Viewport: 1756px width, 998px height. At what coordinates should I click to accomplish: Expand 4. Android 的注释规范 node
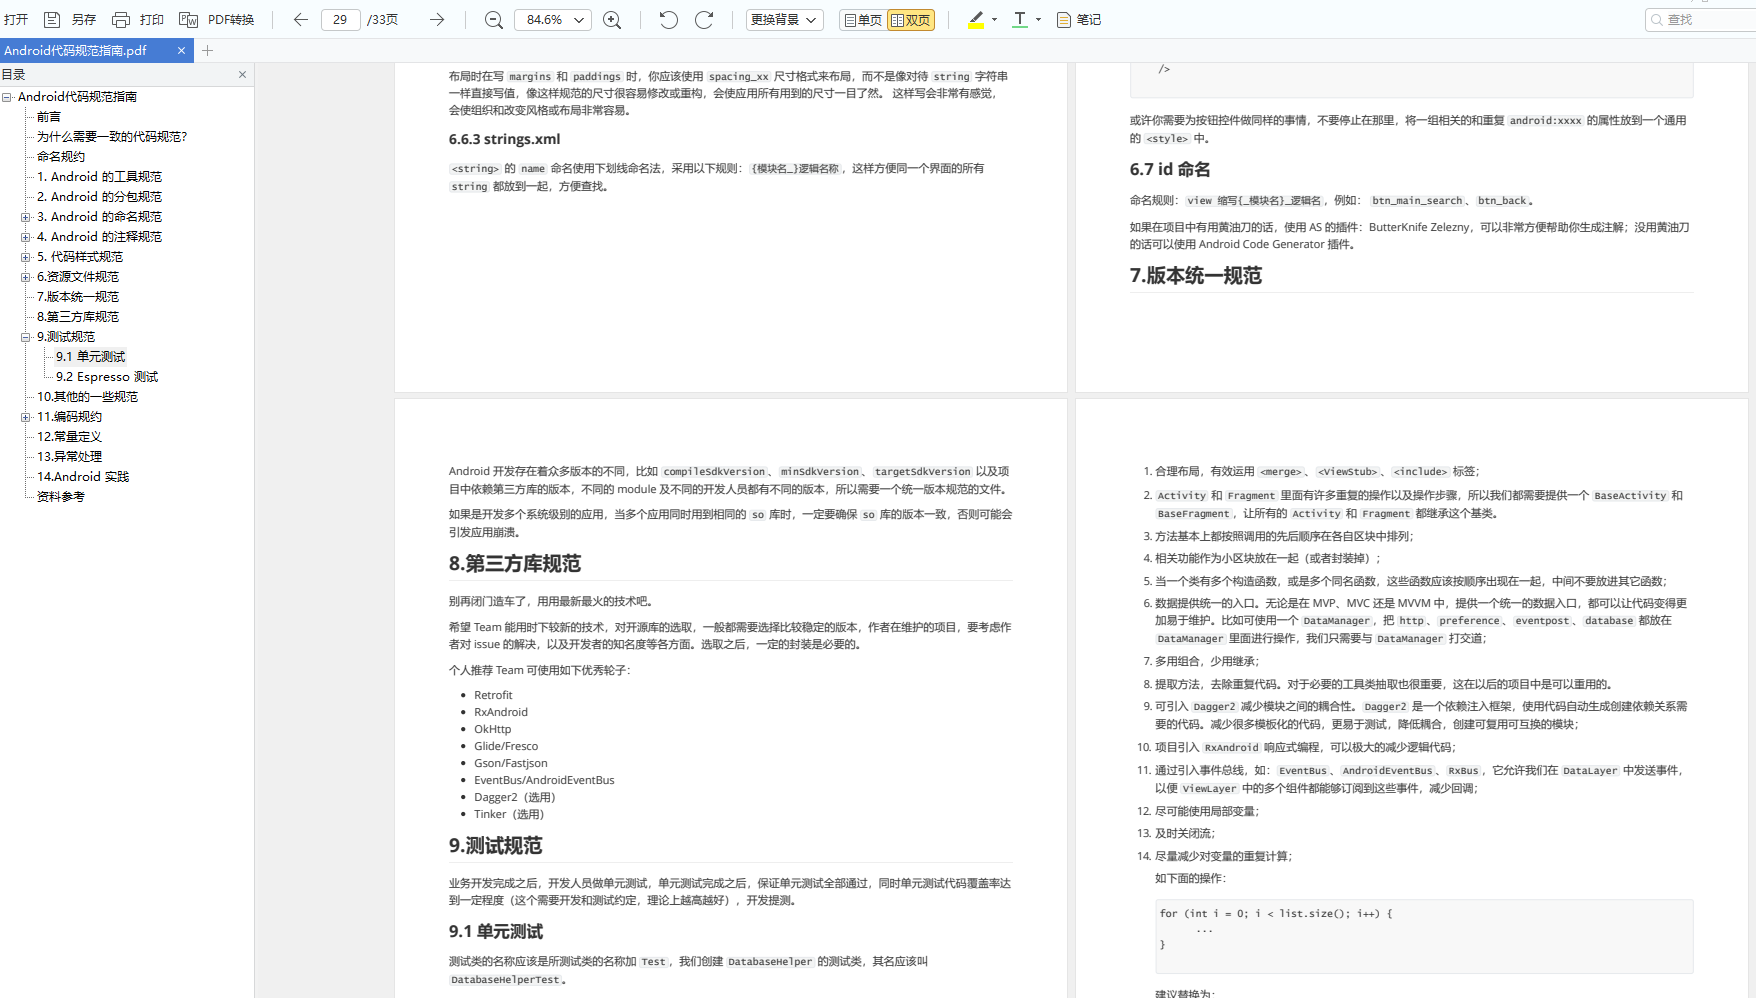26,237
